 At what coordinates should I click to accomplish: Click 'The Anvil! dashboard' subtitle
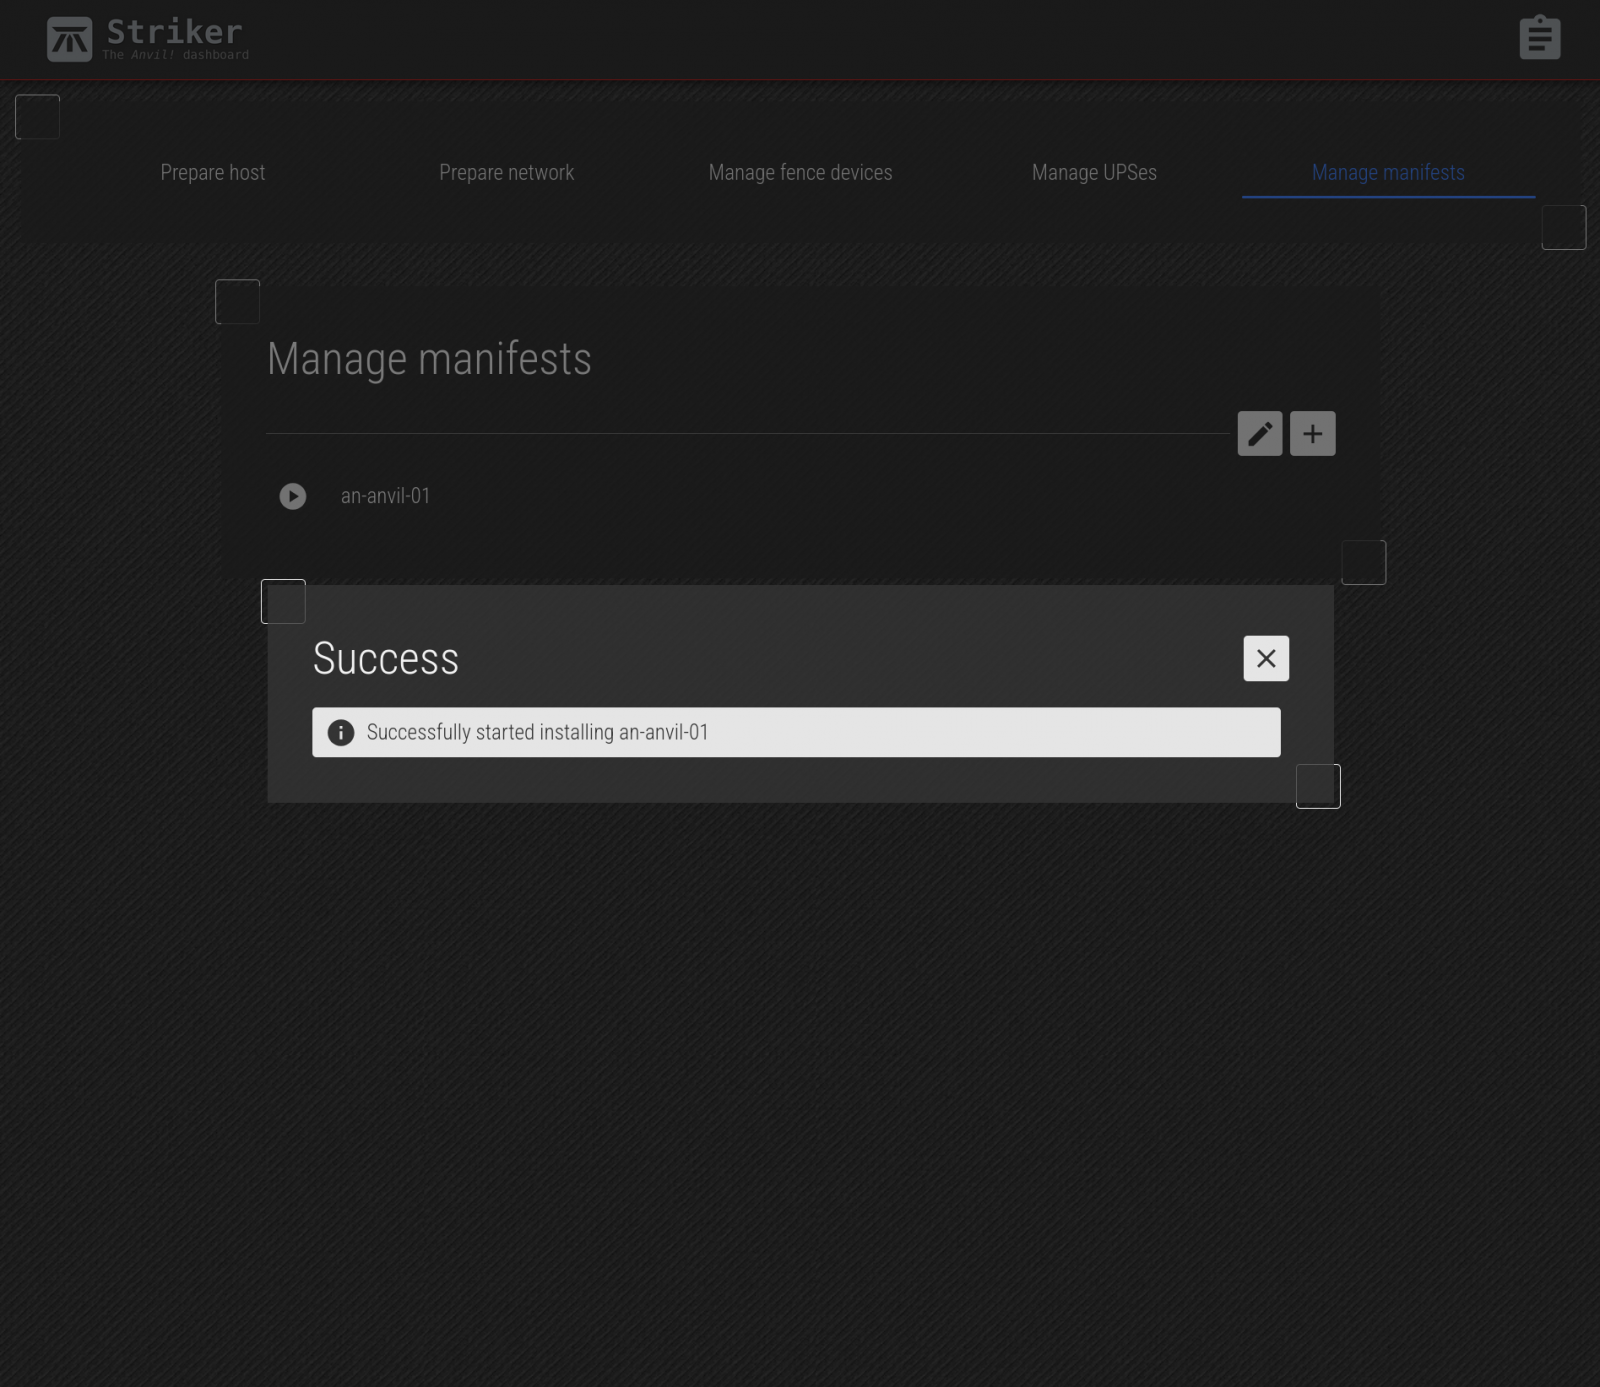click(175, 55)
